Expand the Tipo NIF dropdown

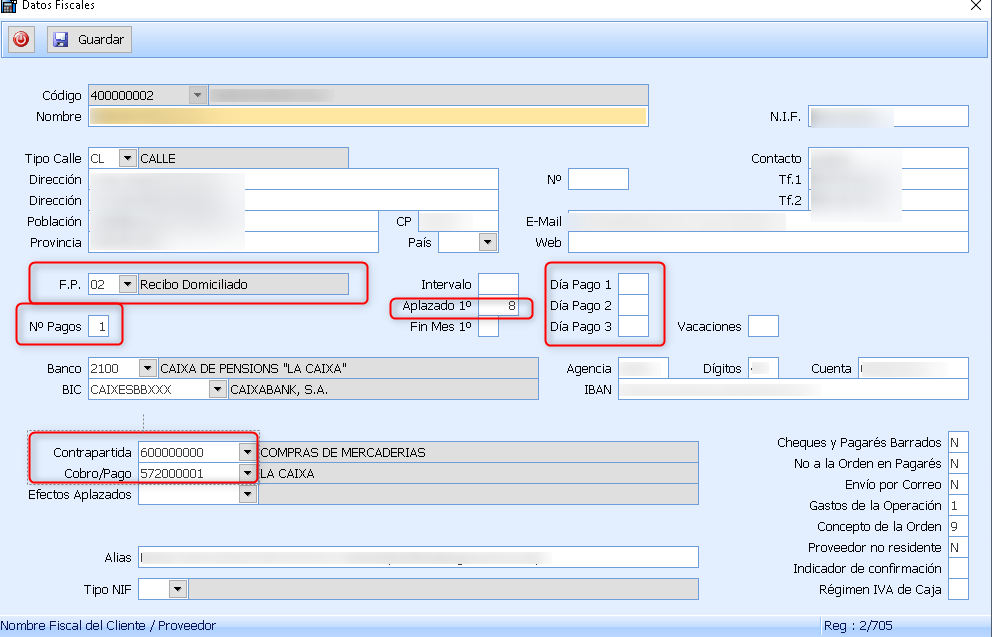[177, 589]
